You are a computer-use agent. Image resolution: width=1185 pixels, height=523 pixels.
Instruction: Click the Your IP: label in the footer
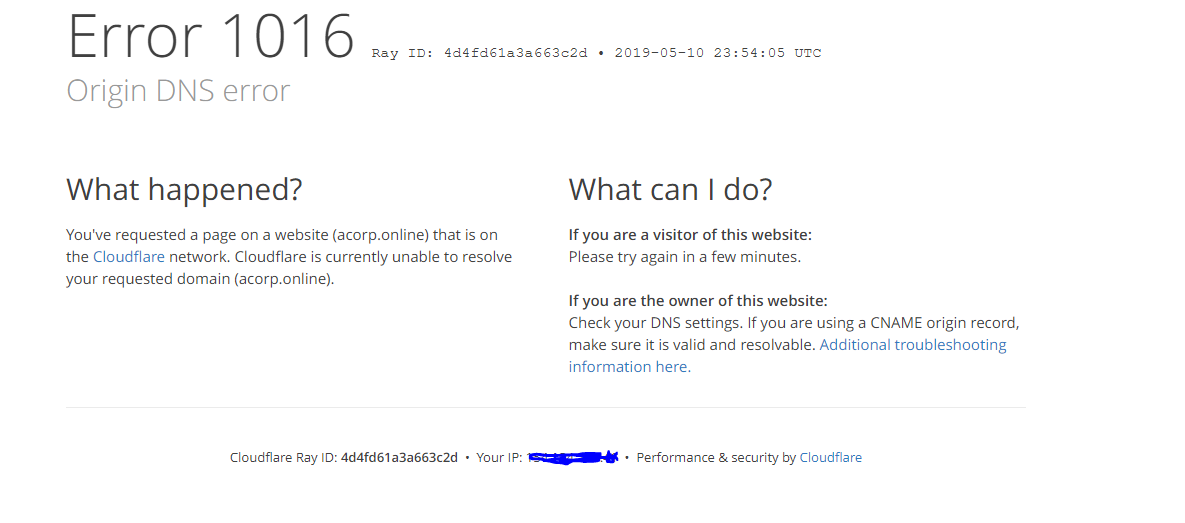(x=499, y=458)
